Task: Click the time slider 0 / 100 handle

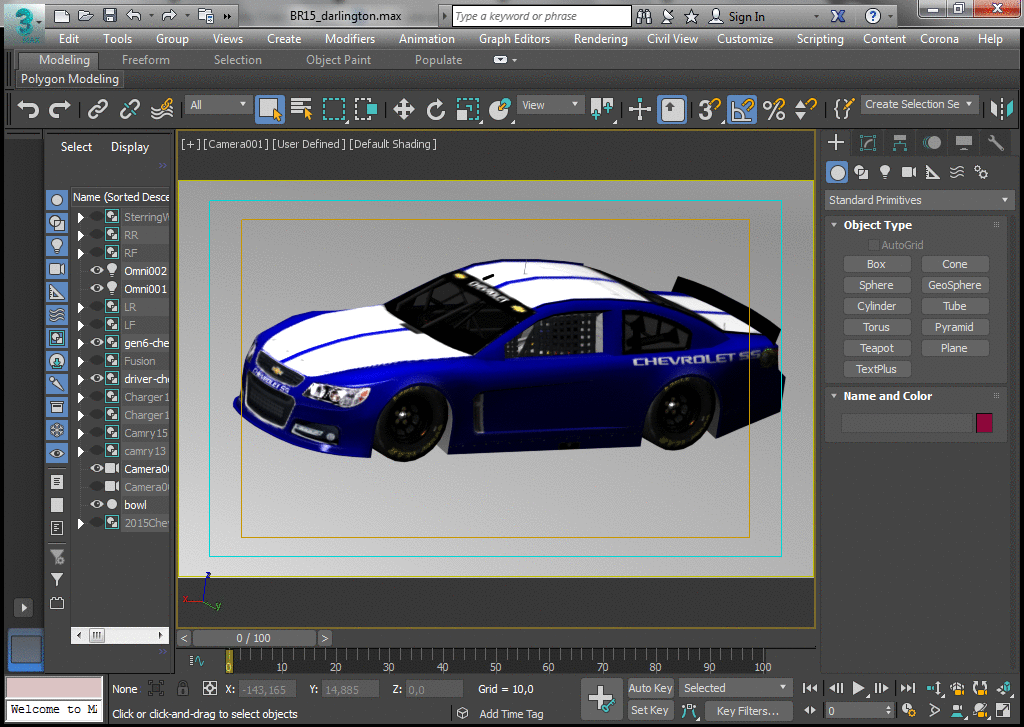Action: (254, 638)
